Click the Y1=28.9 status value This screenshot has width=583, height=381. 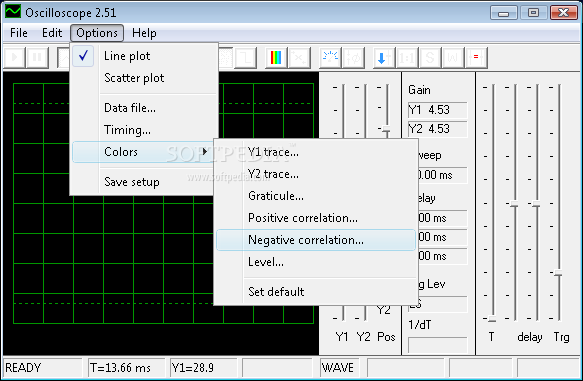click(x=193, y=368)
